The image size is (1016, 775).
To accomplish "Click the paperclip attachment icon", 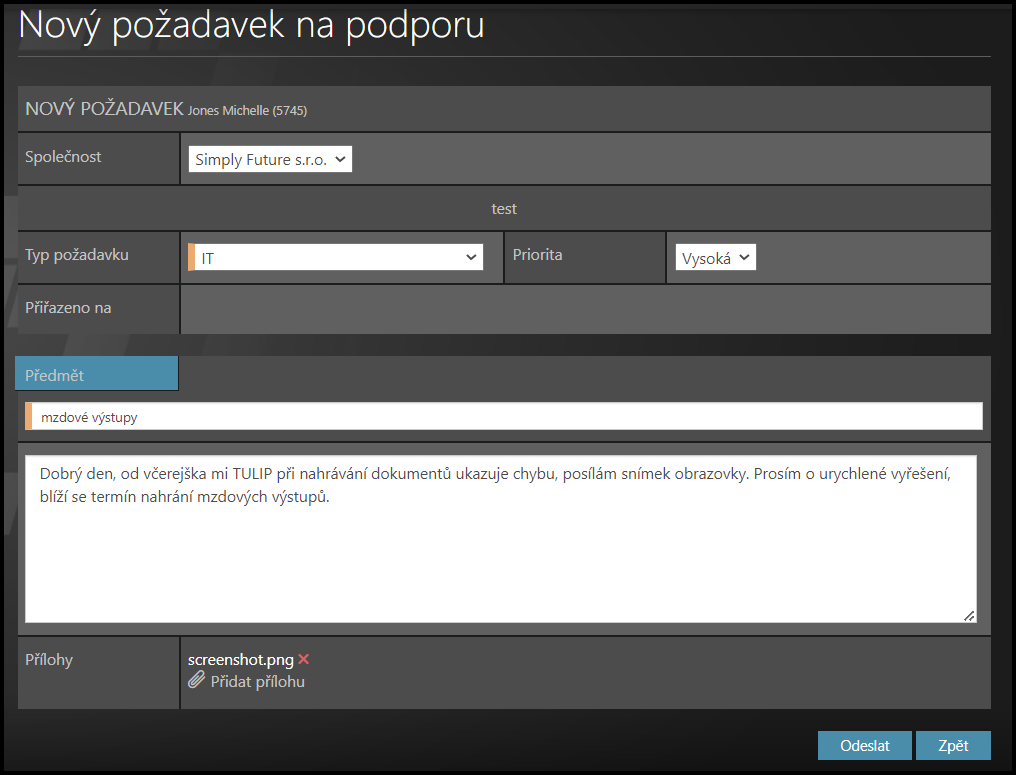I will [196, 681].
